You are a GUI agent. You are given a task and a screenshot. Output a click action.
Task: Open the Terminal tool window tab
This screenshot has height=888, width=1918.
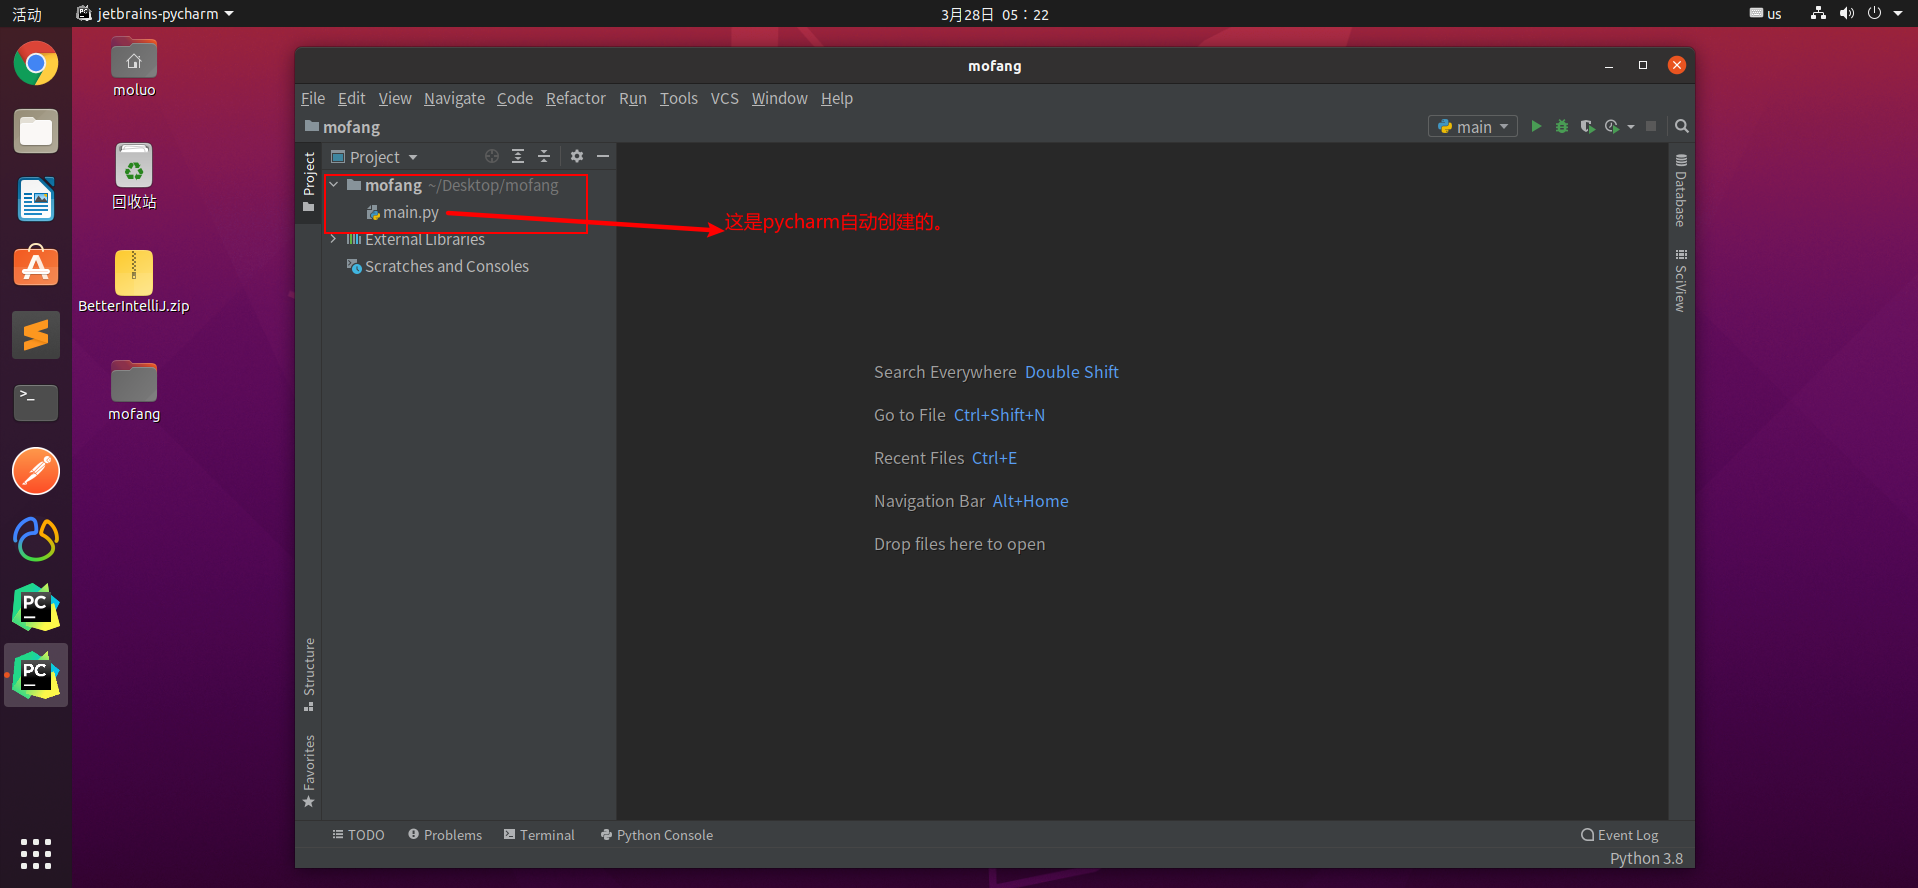coord(539,835)
